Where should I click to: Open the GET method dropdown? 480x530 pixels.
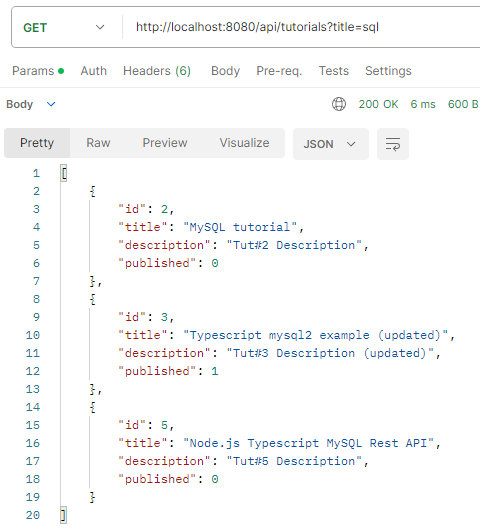(x=64, y=27)
